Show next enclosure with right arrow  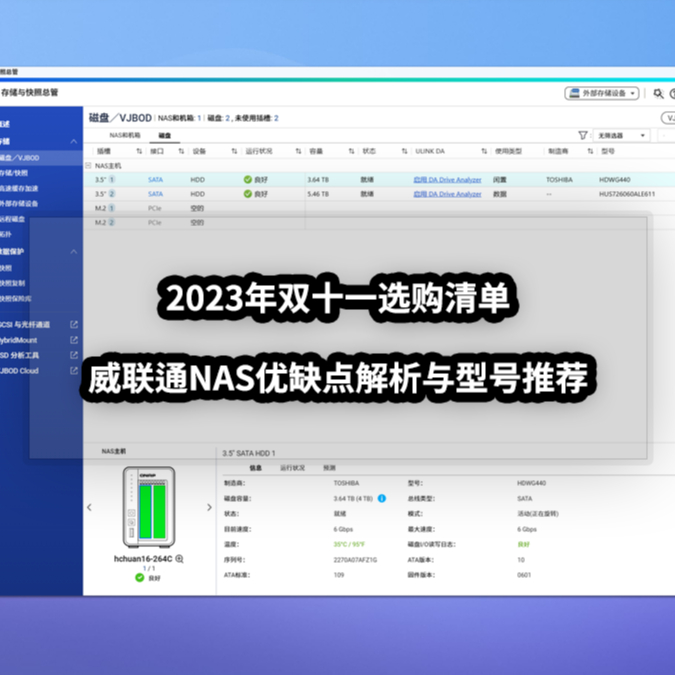(209, 507)
